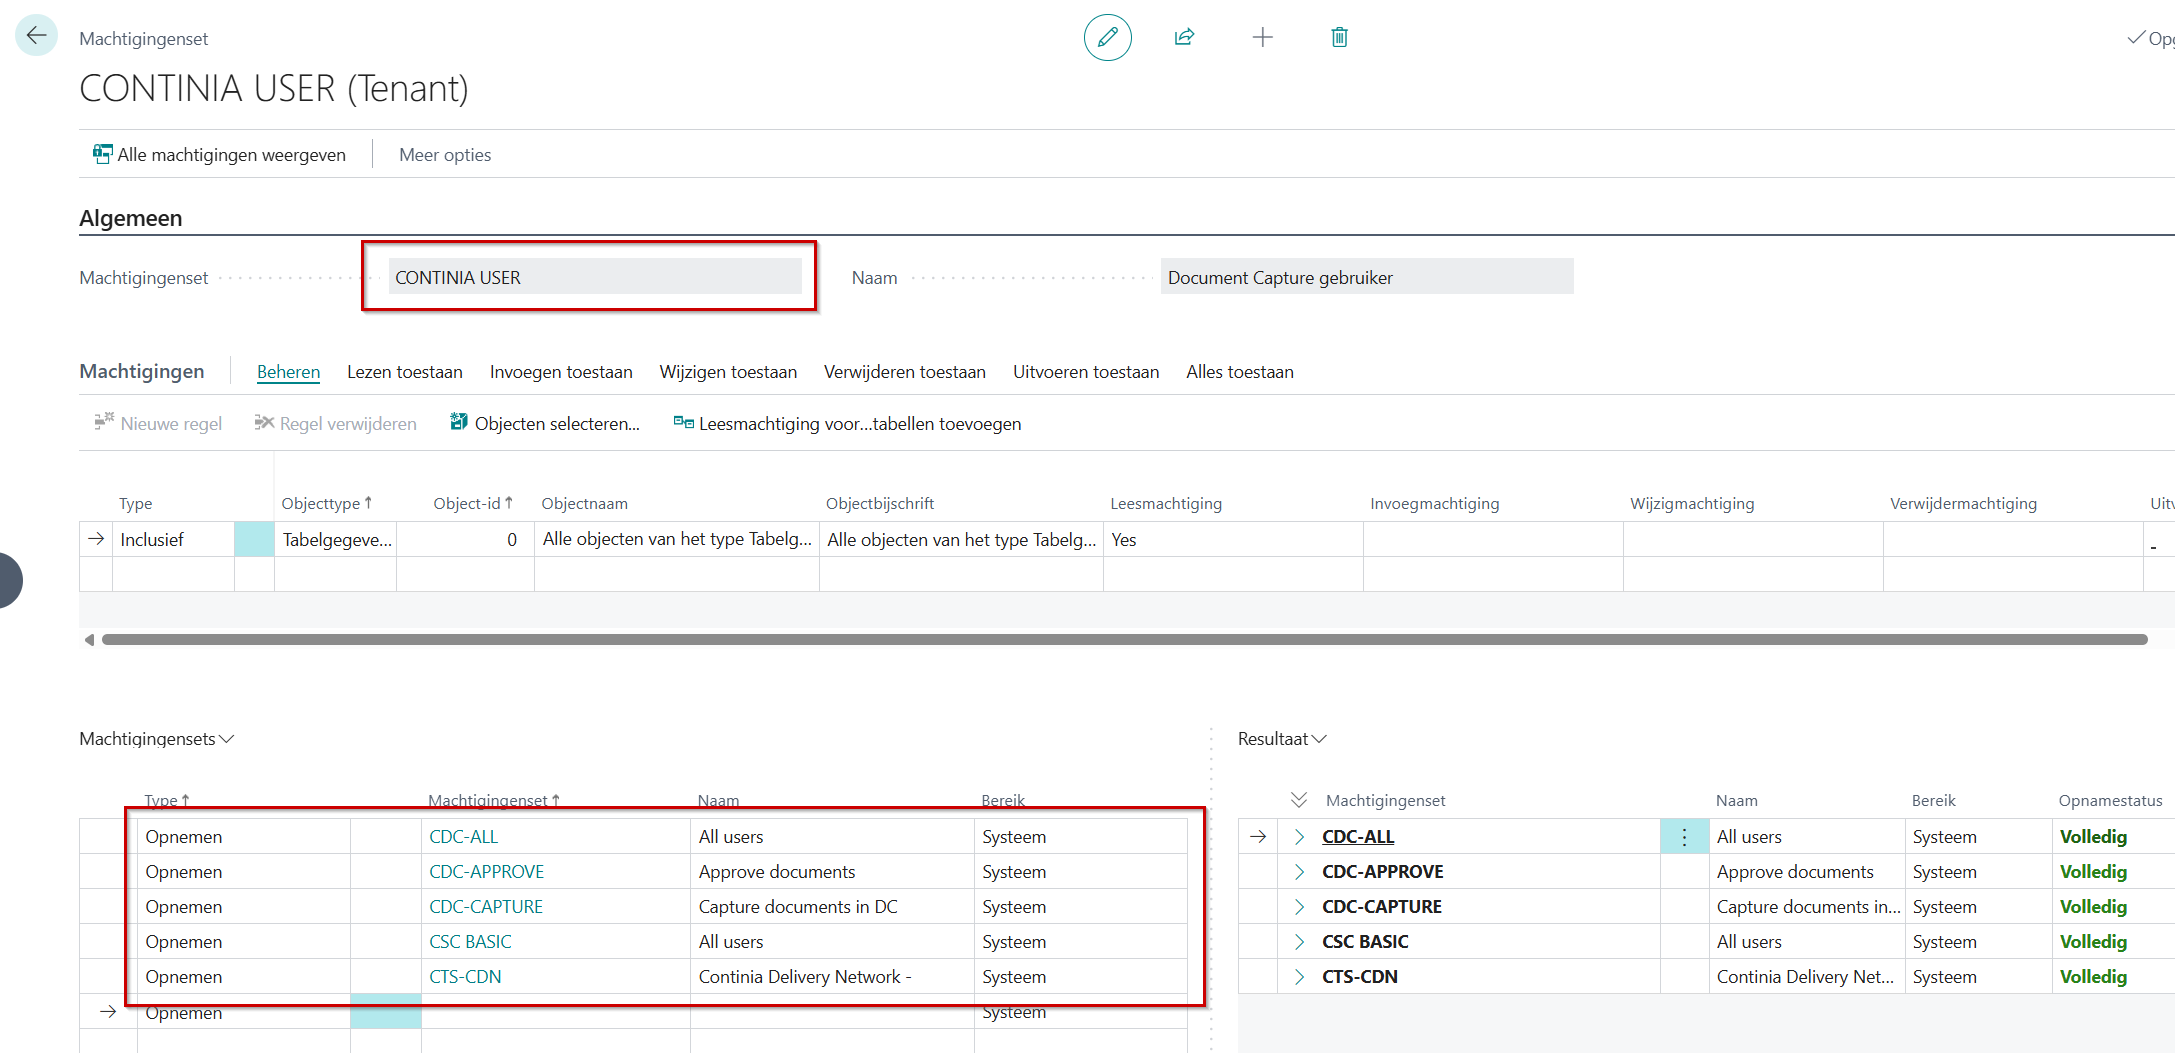2175x1053 pixels.
Task: Select Wijzigen toestaan menu
Action: [x=728, y=372]
